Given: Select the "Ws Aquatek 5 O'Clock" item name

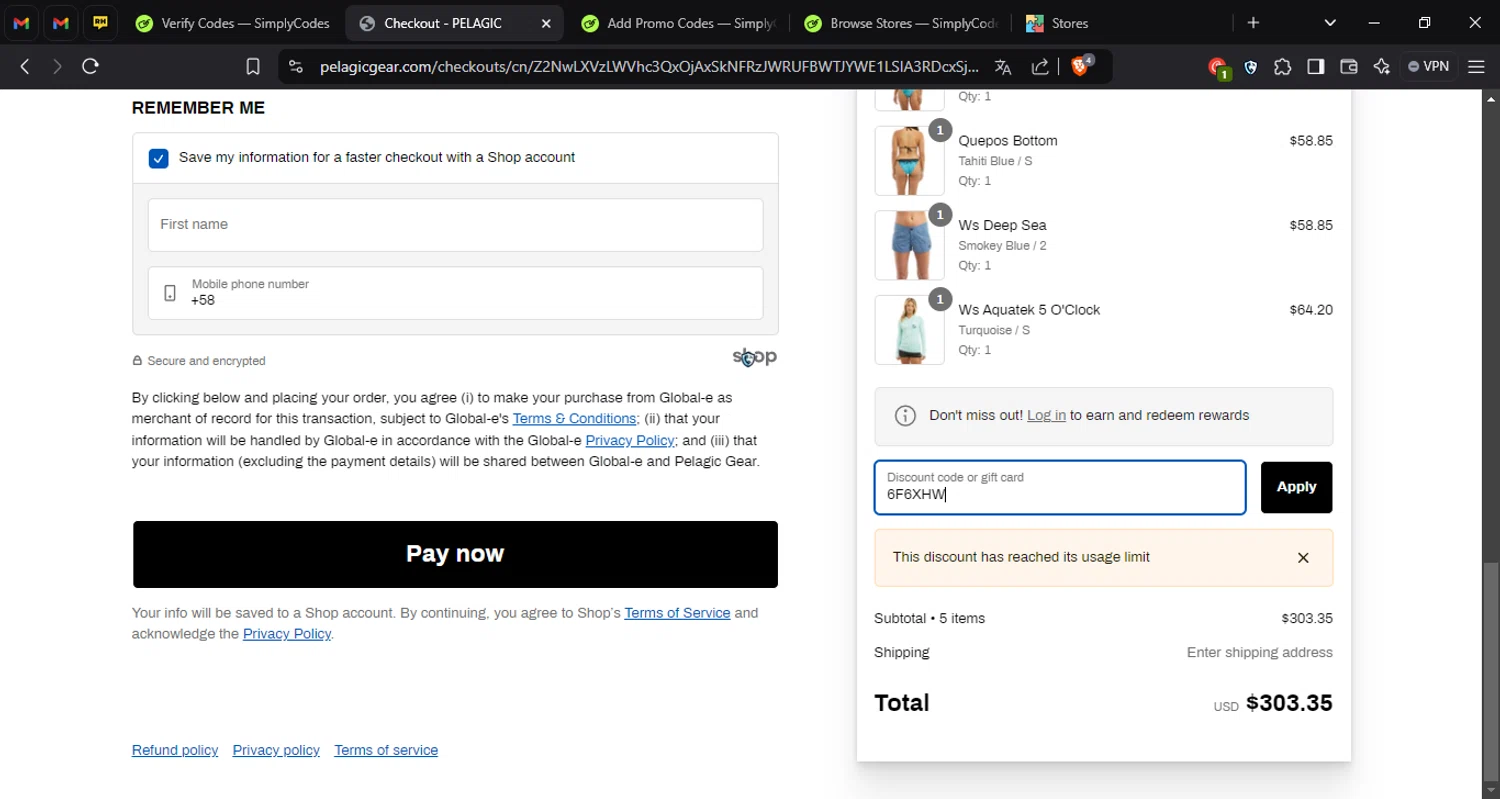Looking at the screenshot, I should [1029, 310].
